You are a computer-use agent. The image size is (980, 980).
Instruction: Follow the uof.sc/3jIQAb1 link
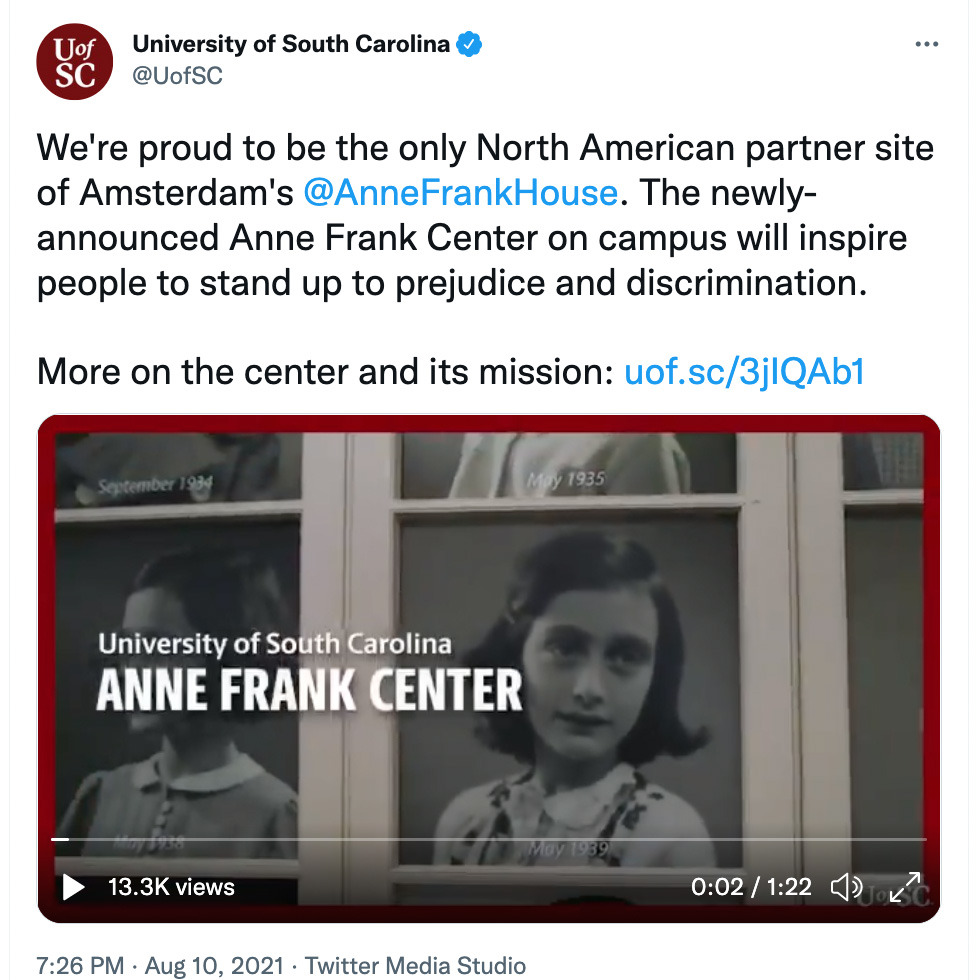pyautogui.click(x=744, y=372)
